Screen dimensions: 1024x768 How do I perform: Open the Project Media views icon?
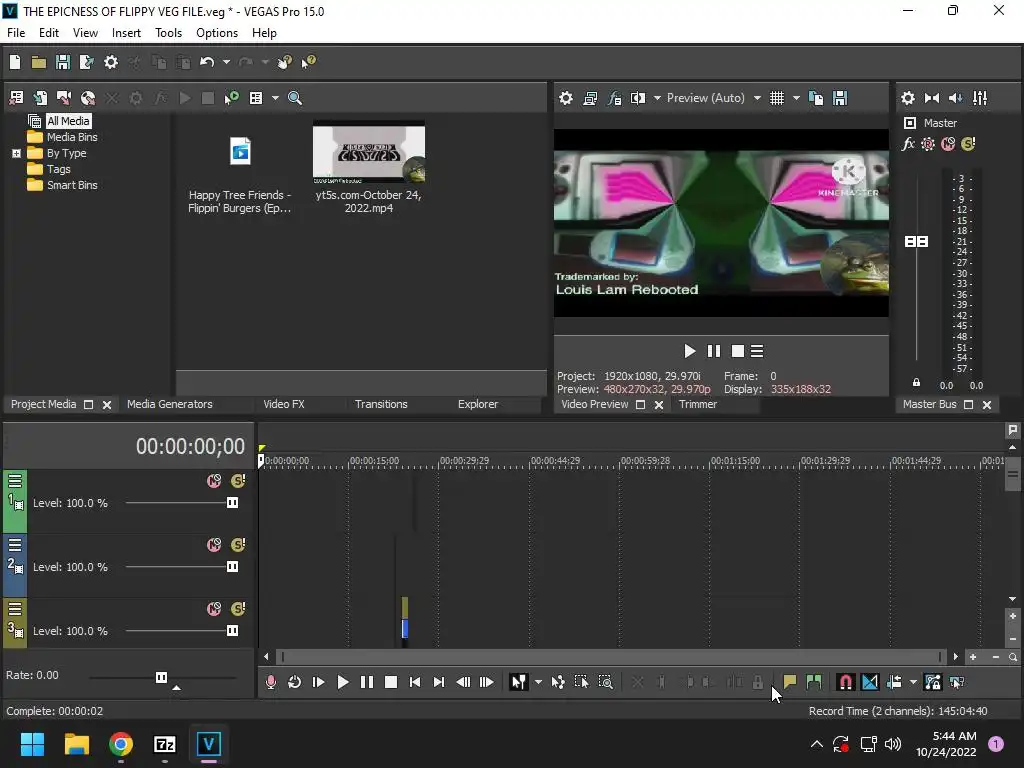tap(256, 98)
